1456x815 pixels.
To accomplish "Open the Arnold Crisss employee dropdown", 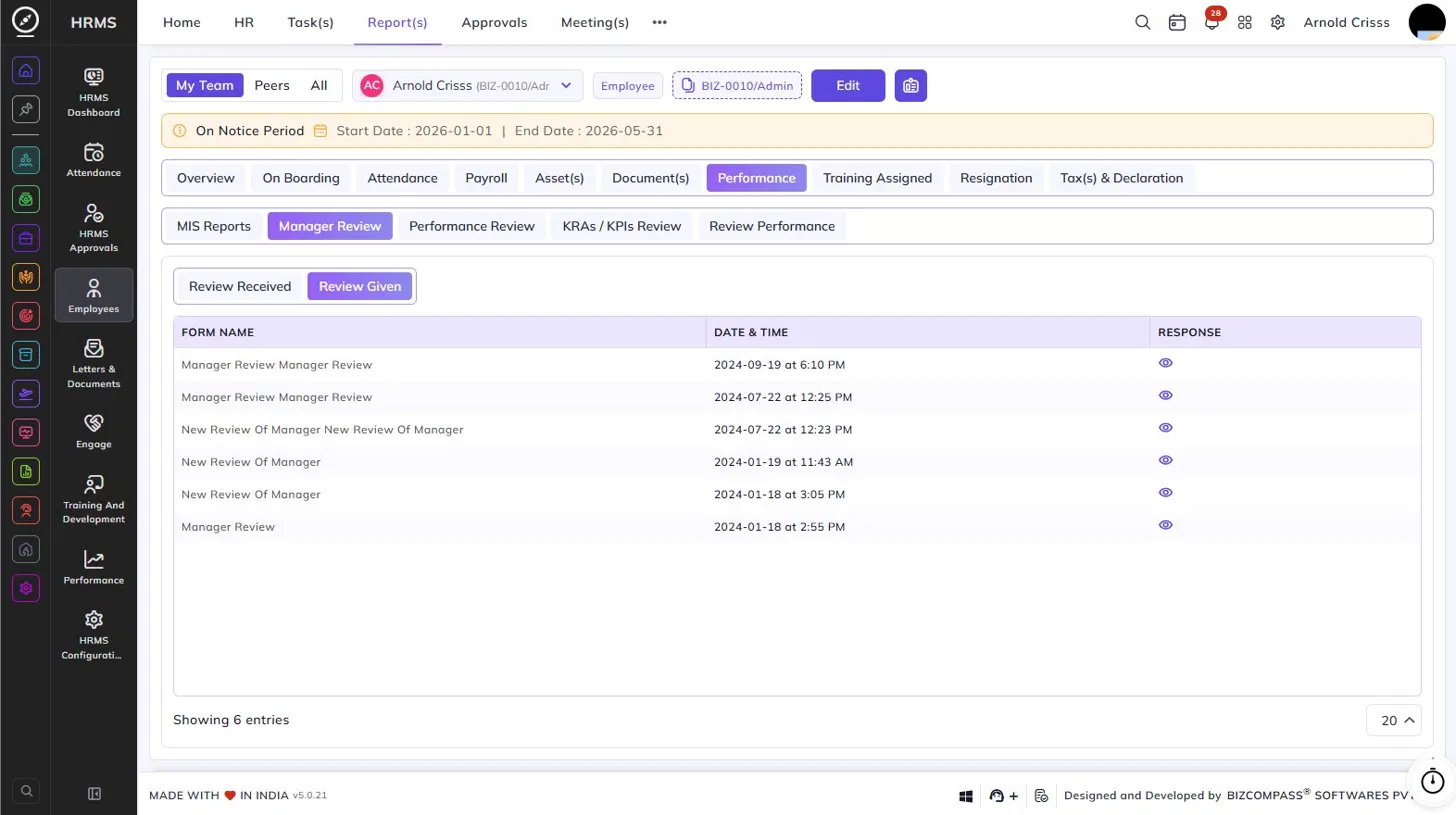I will click(468, 85).
